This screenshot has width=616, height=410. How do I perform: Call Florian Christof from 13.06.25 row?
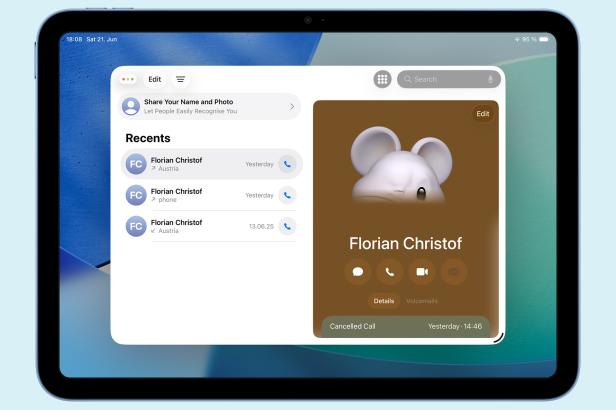coord(287,226)
